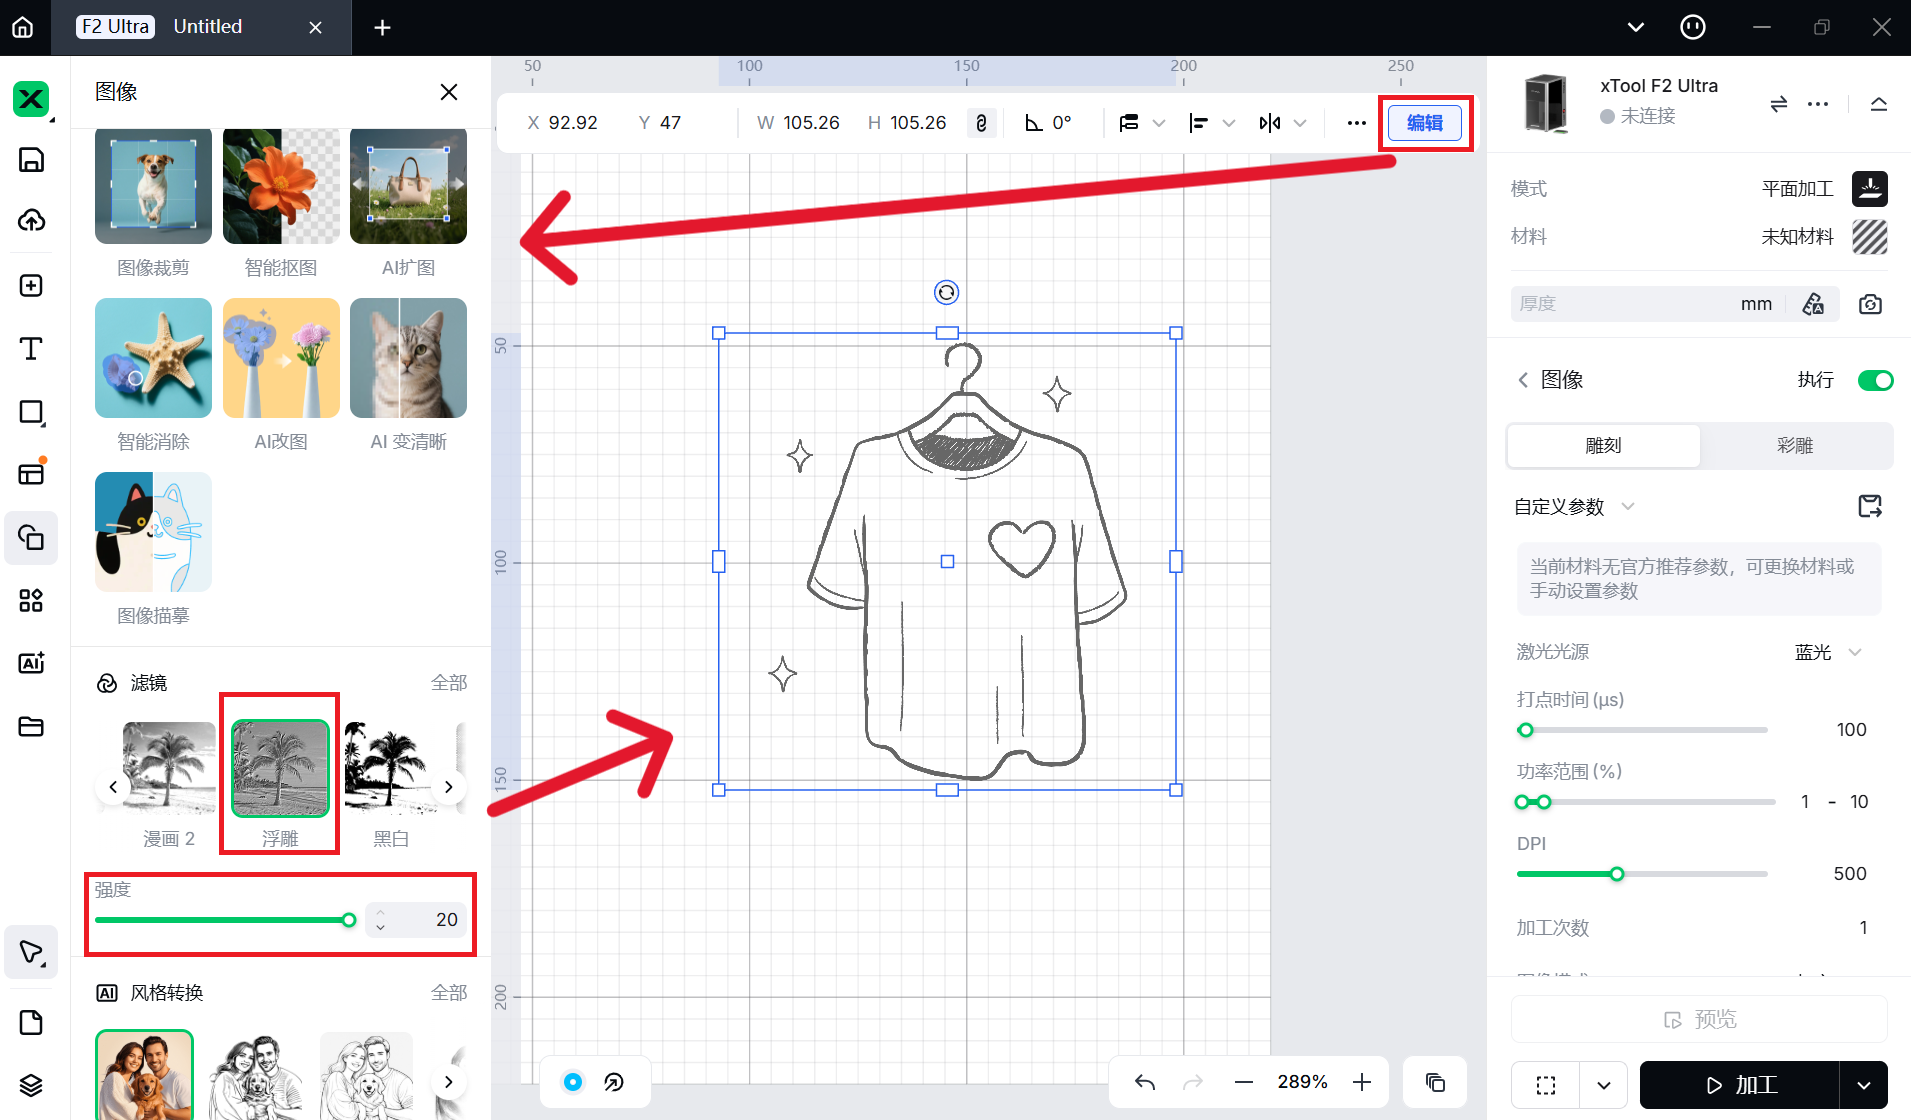Click the camera capture icon
The image size is (1911, 1120).
[1870, 304]
